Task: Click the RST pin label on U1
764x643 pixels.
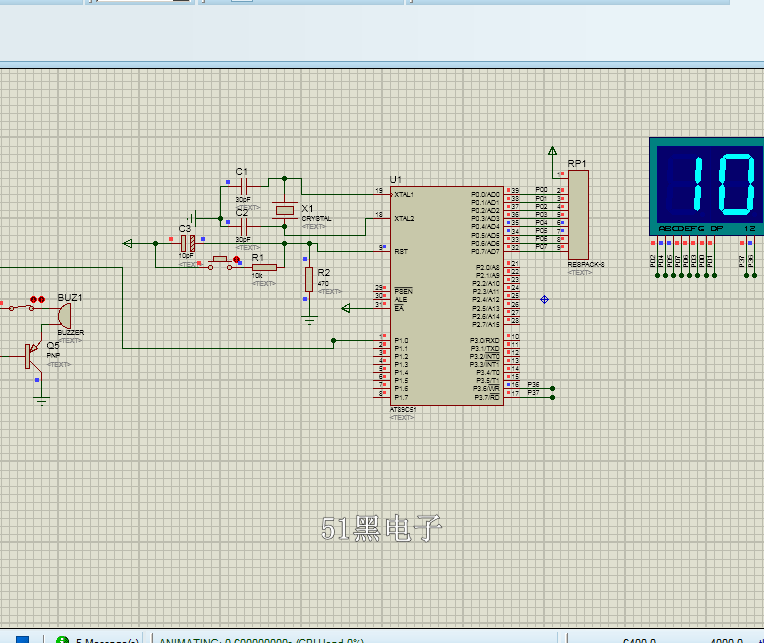Action: pos(401,251)
